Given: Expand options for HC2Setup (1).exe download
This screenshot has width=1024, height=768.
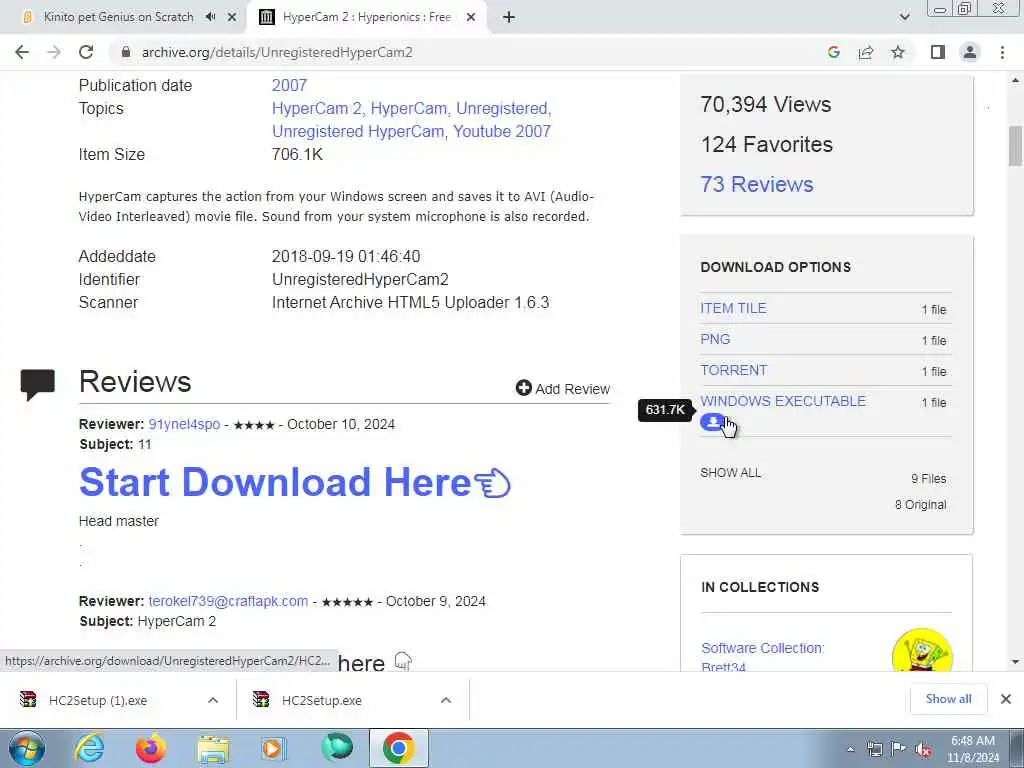Looking at the screenshot, I should (213, 700).
